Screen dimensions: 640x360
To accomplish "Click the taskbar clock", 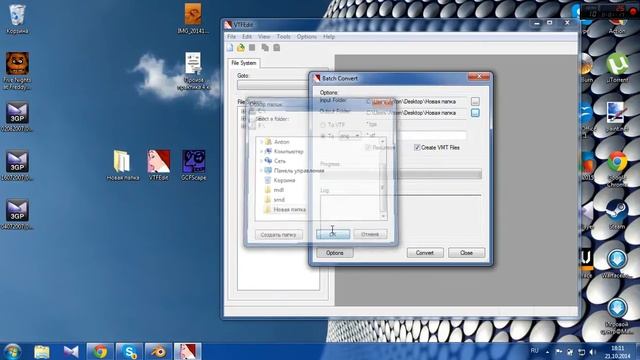I will [x=617, y=352].
